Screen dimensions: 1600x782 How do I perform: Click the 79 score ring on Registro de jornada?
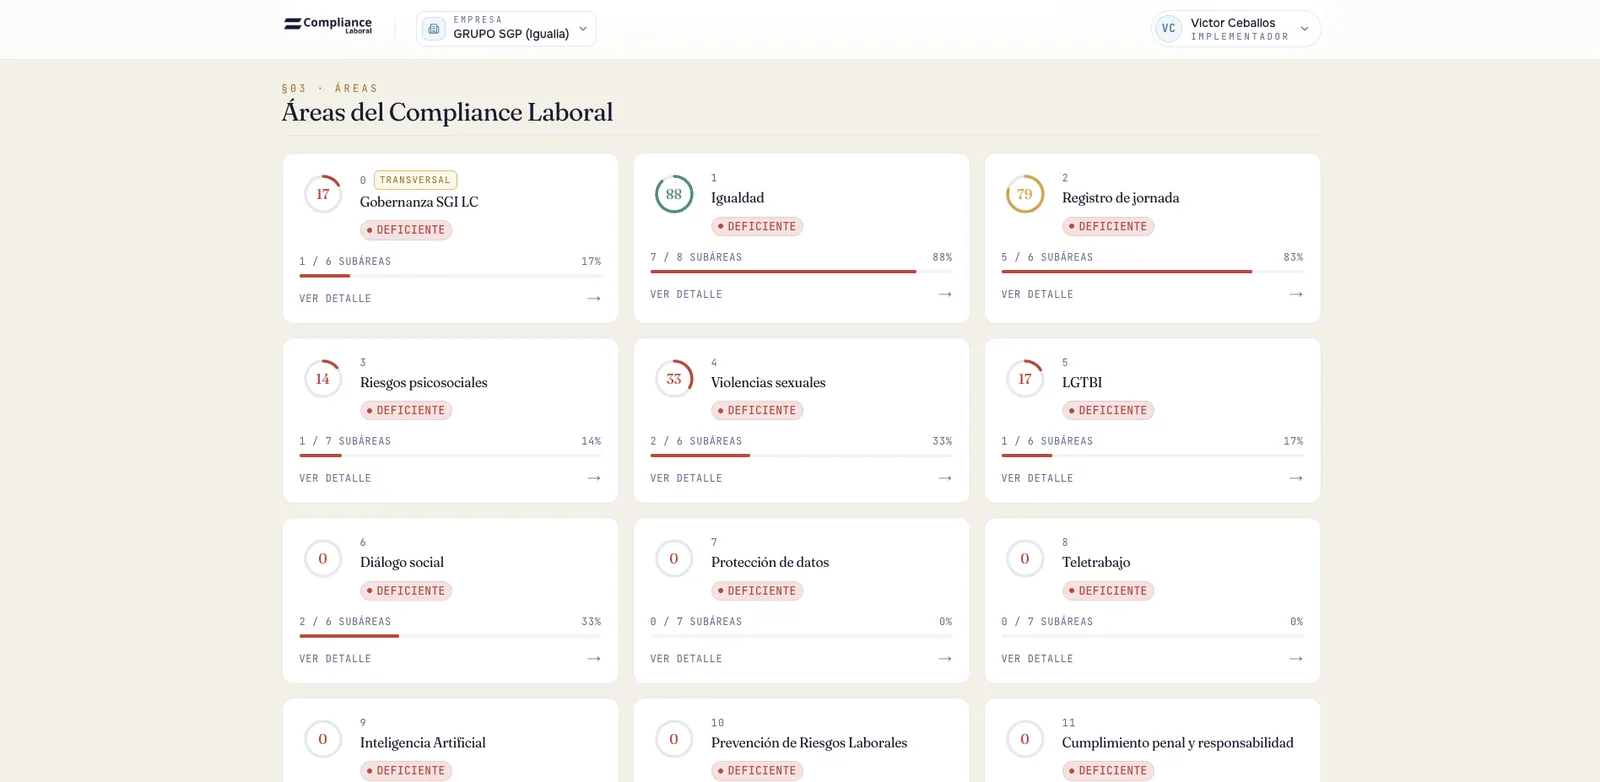pos(1025,194)
